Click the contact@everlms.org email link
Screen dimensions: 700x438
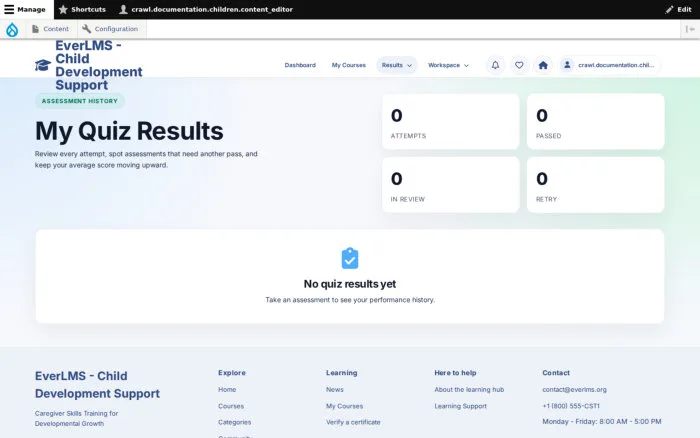click(575, 389)
